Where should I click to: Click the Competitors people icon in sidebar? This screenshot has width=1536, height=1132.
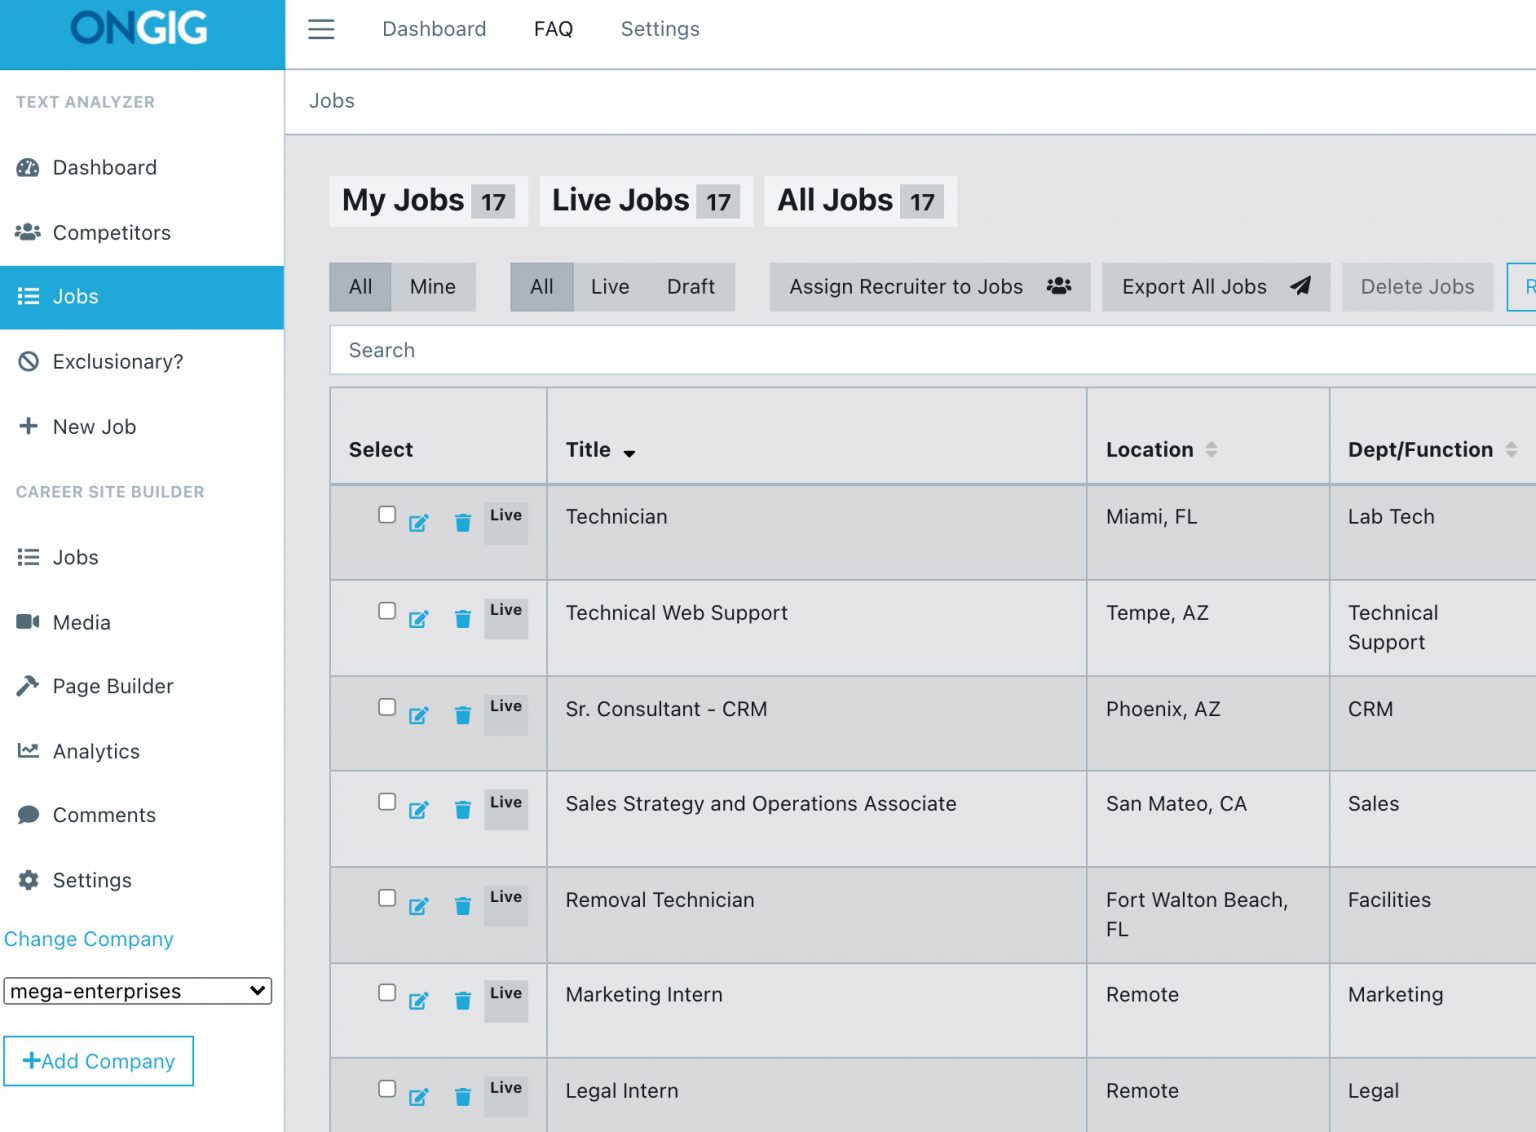pos(28,232)
